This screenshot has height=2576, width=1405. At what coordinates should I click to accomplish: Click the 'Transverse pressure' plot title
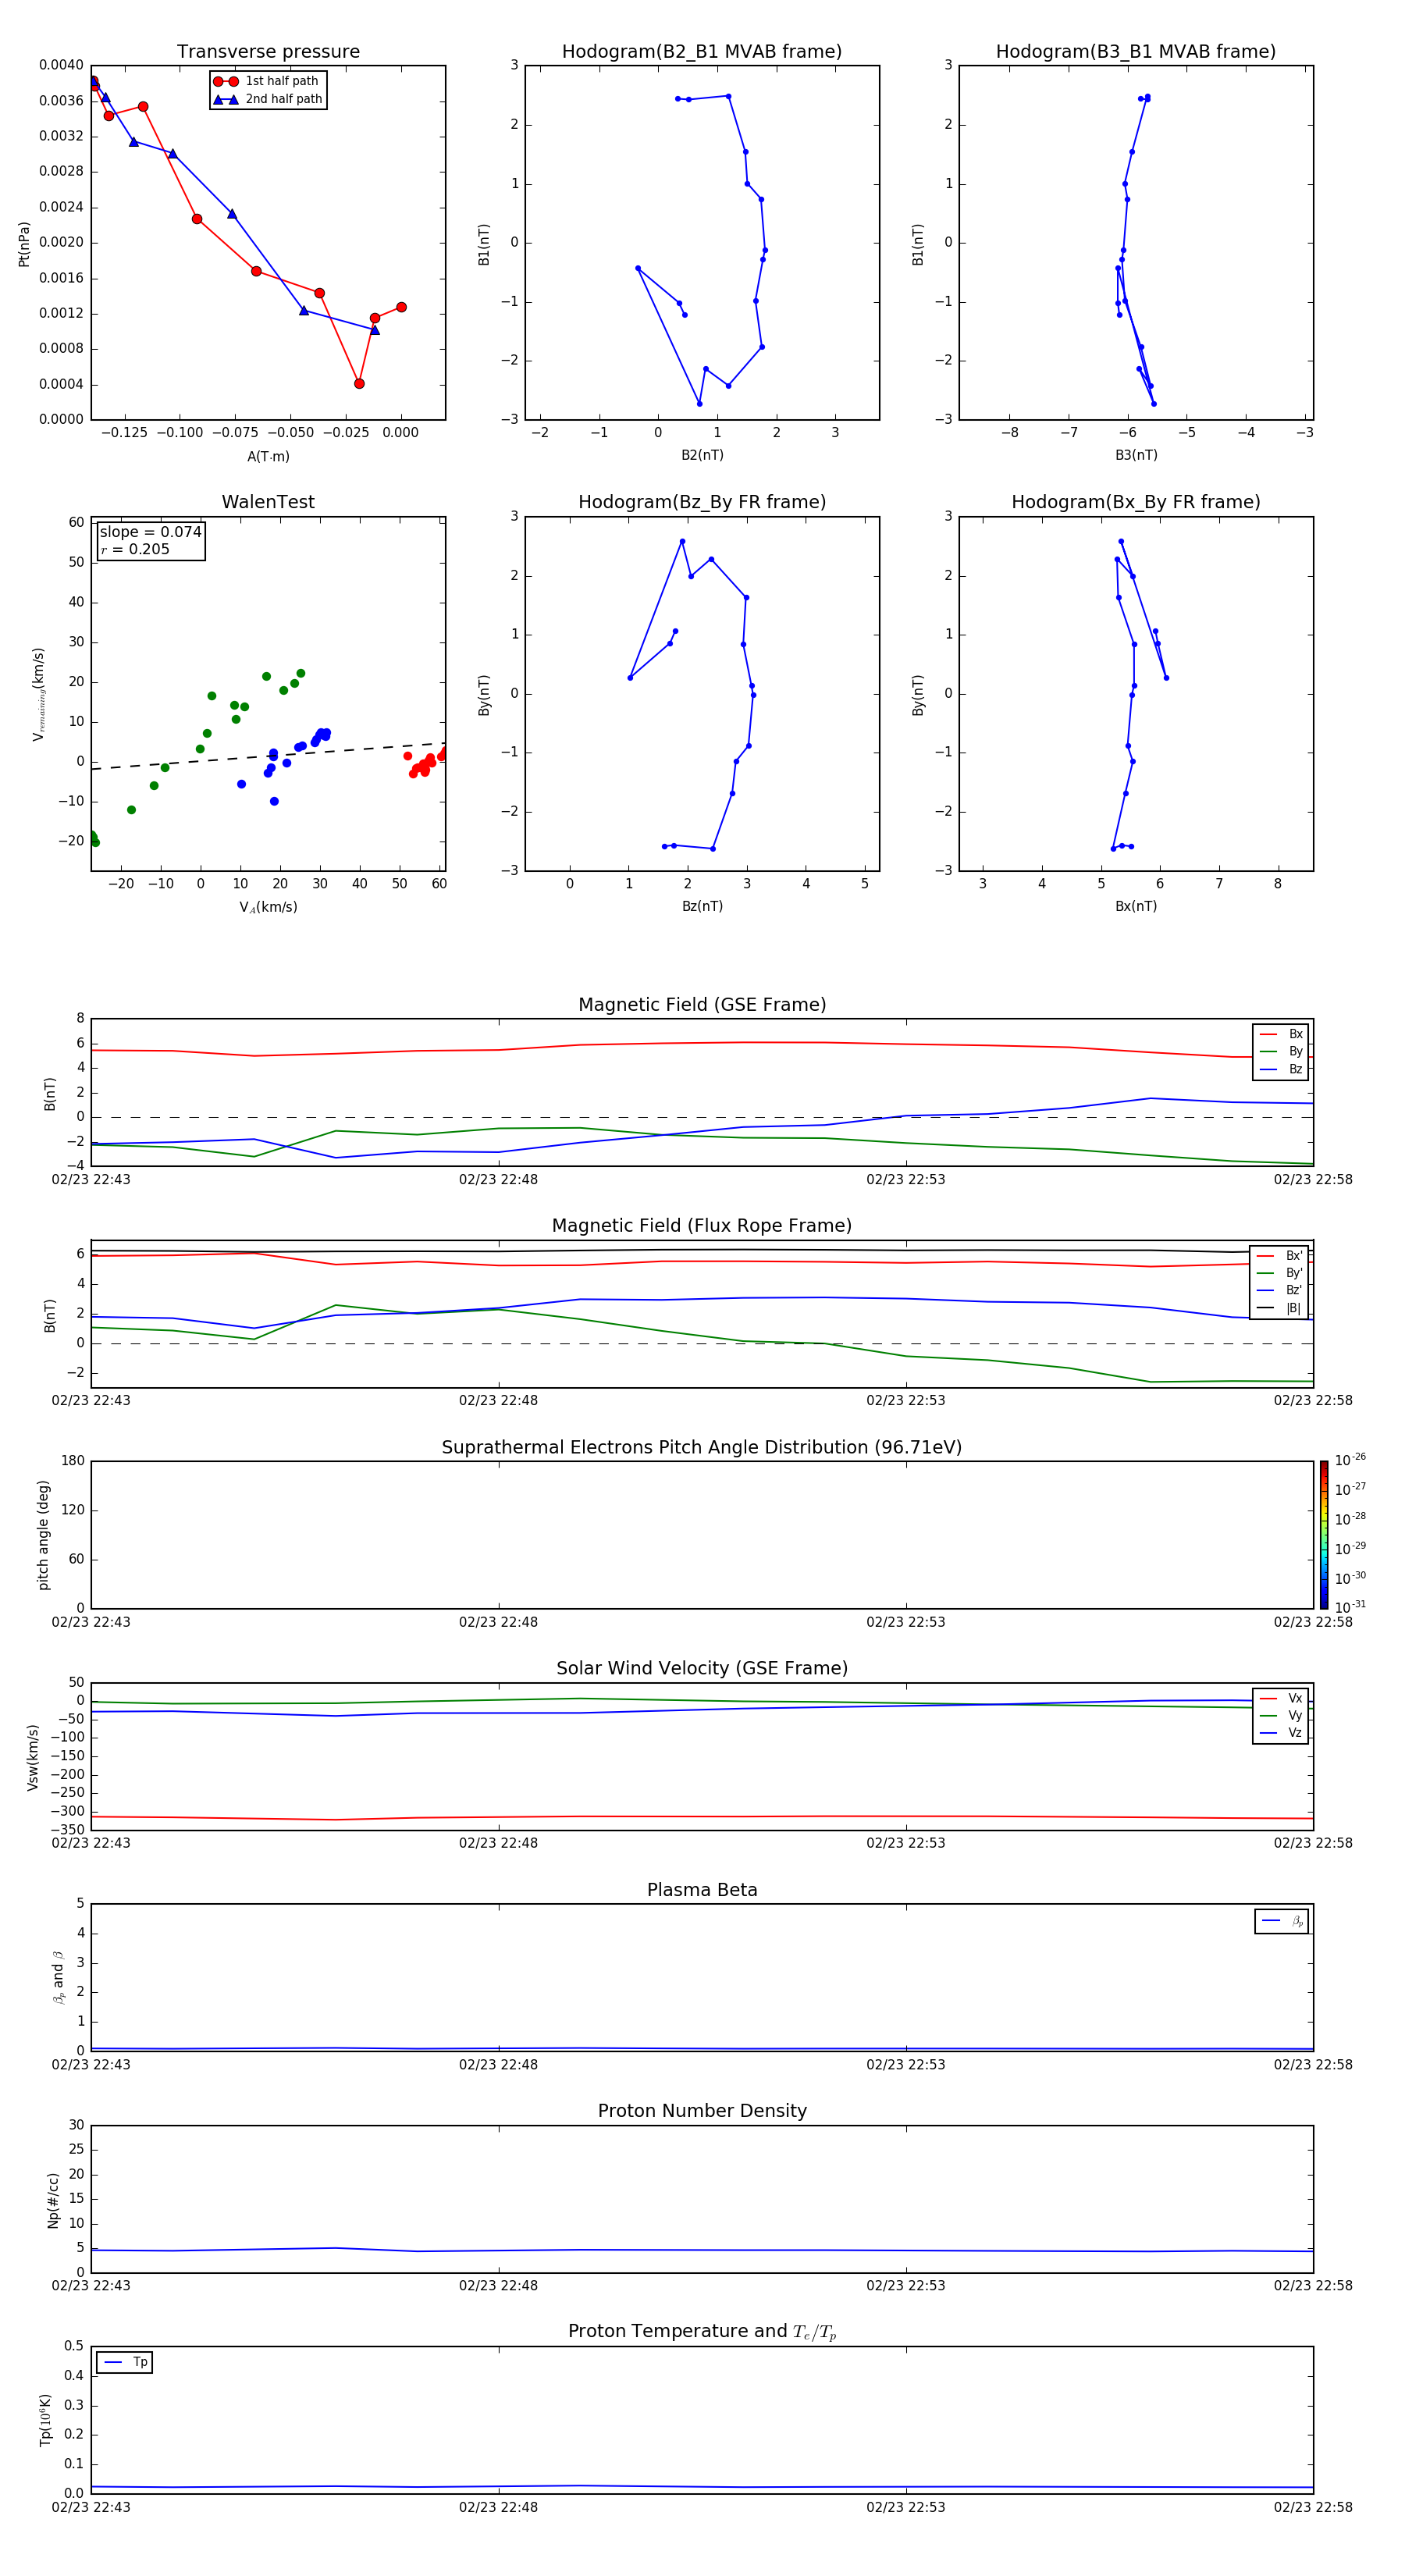[x=268, y=52]
